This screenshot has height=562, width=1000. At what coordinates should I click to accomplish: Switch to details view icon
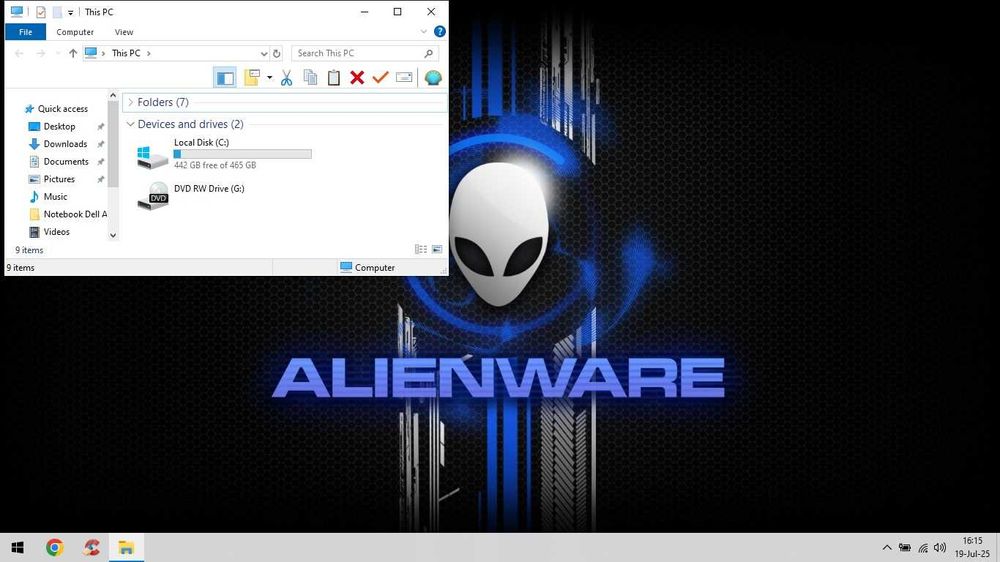(421, 249)
